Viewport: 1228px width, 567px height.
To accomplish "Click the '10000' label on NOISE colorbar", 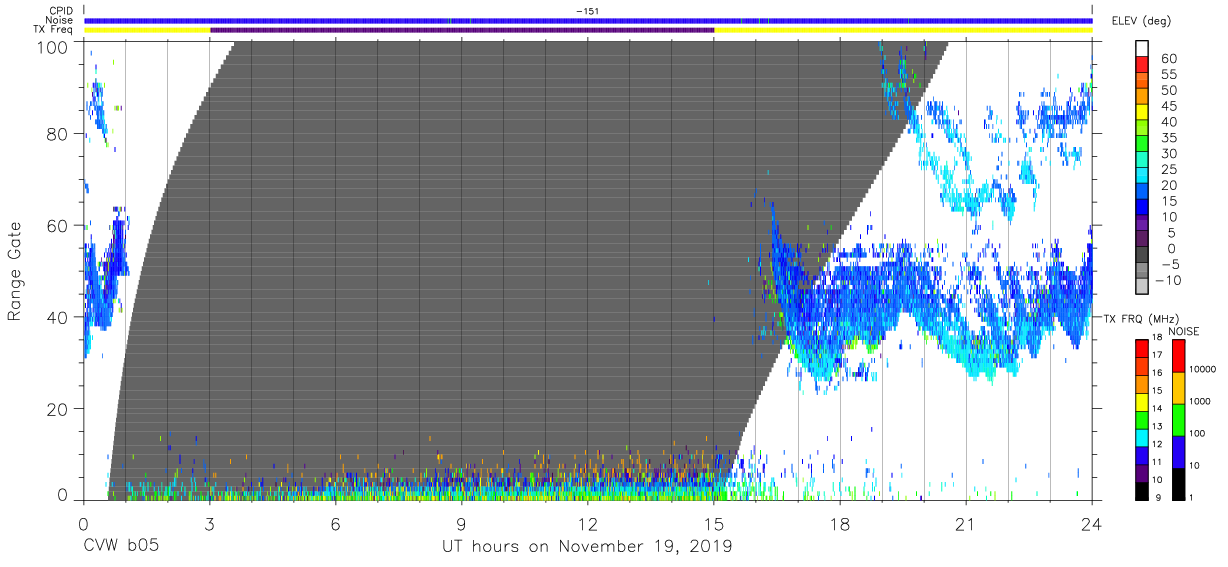I will [1203, 369].
